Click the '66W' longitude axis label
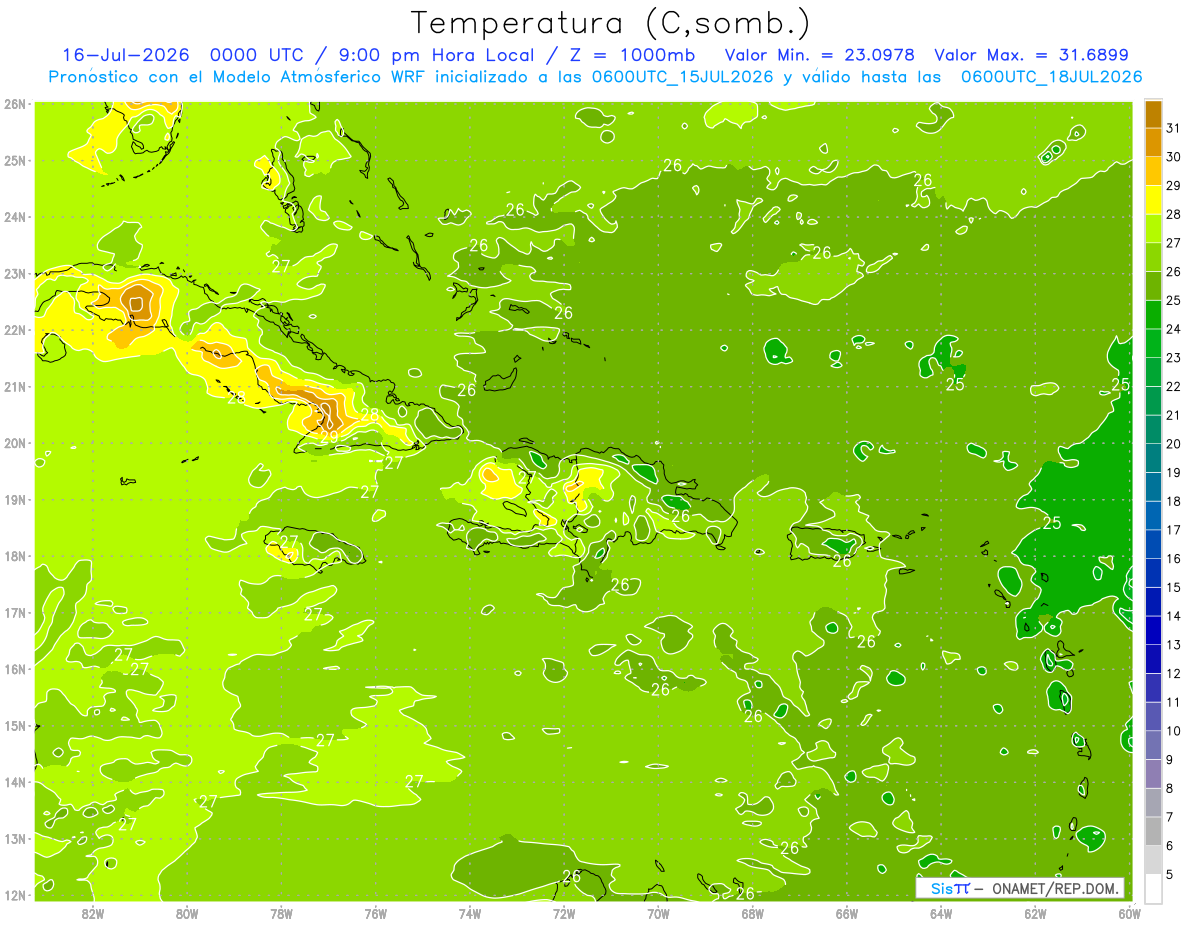 847,913
